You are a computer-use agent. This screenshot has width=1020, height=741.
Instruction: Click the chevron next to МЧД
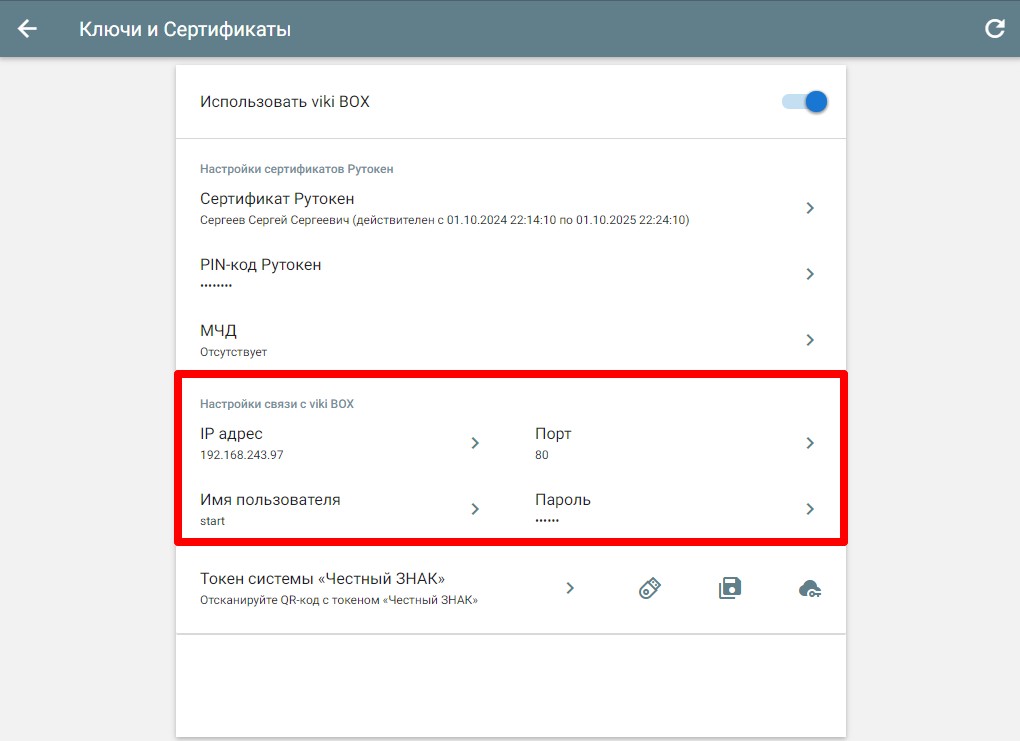coord(810,340)
